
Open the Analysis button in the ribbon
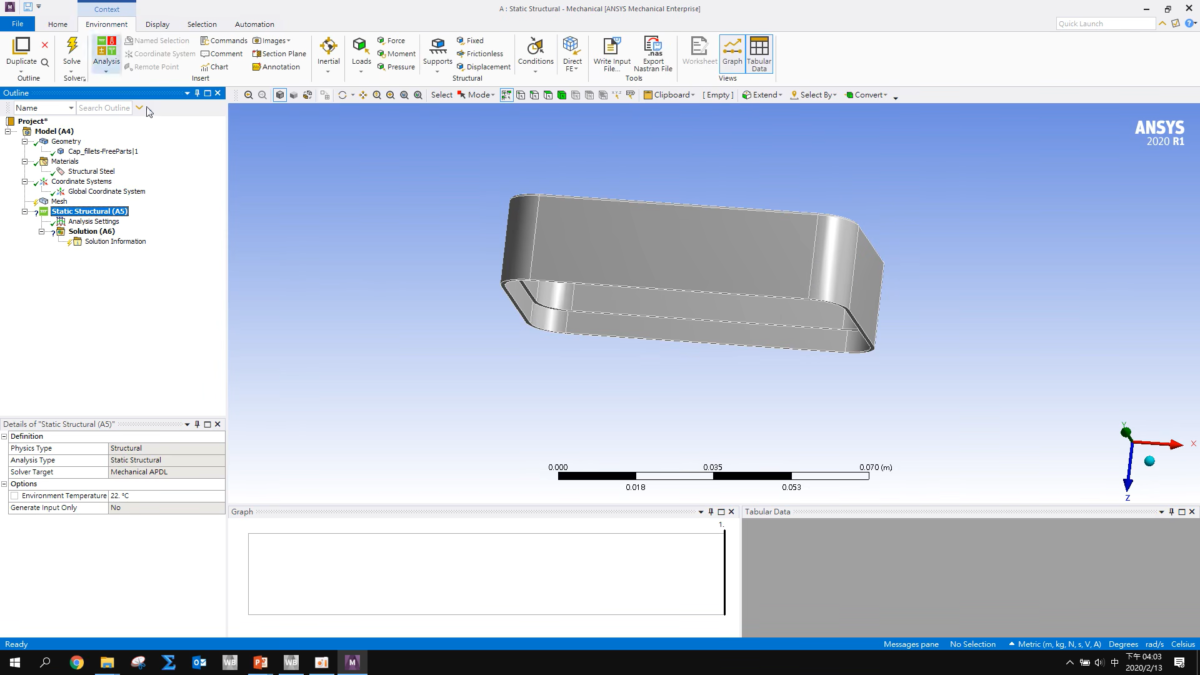point(106,53)
